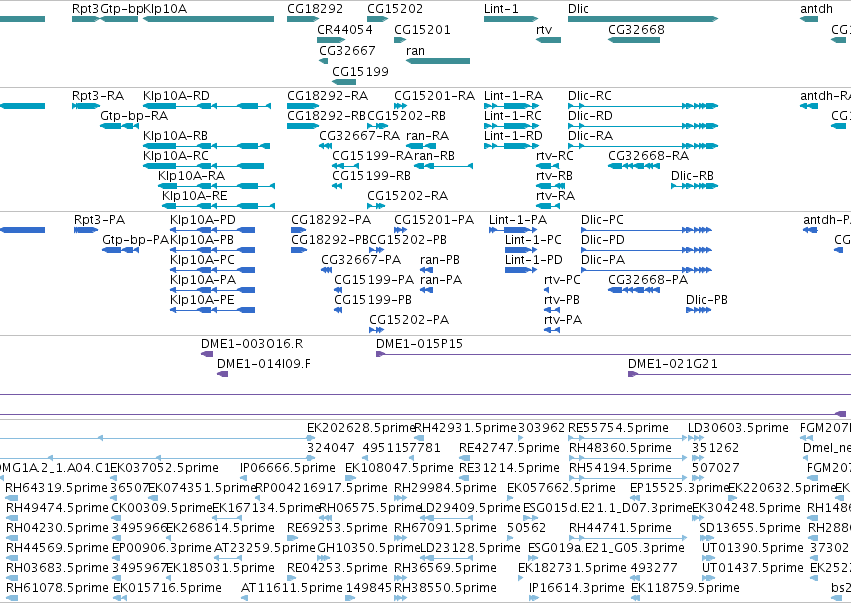Select the CG18292 gene label
This screenshot has width=851, height=603.
click(x=315, y=9)
